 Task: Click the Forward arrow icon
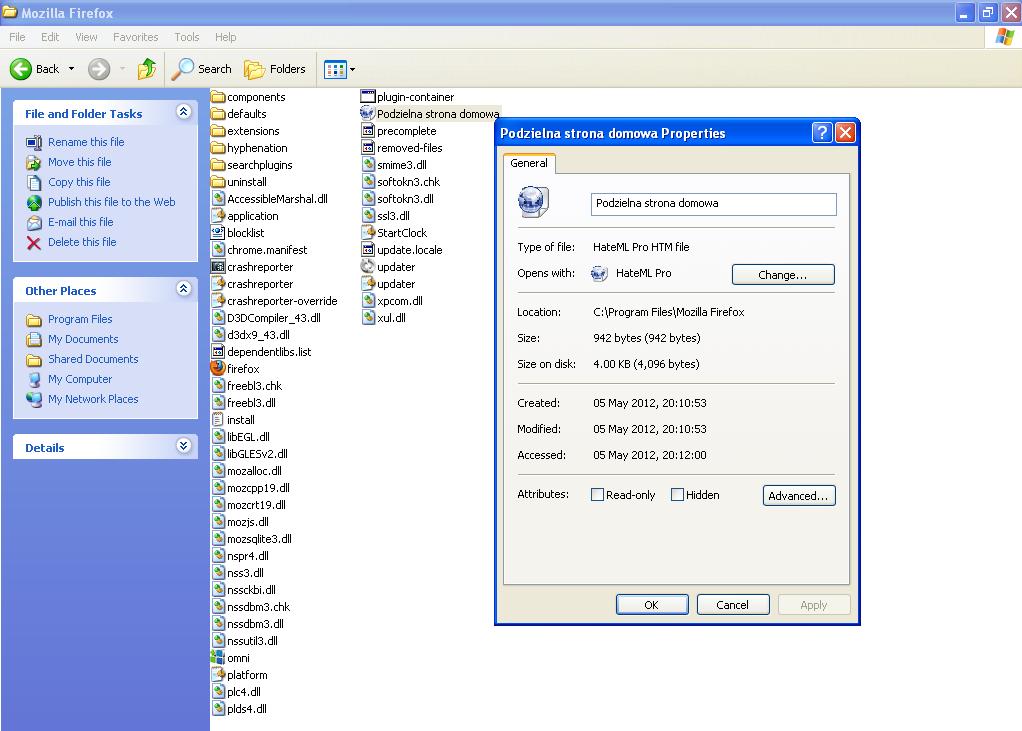coord(99,68)
